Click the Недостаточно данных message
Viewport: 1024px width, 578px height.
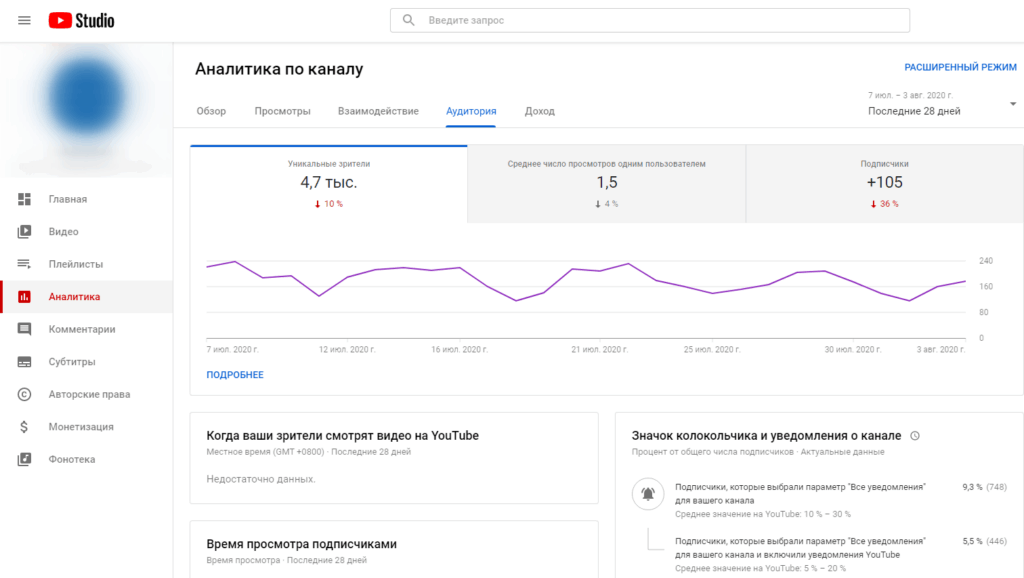[x=261, y=479]
